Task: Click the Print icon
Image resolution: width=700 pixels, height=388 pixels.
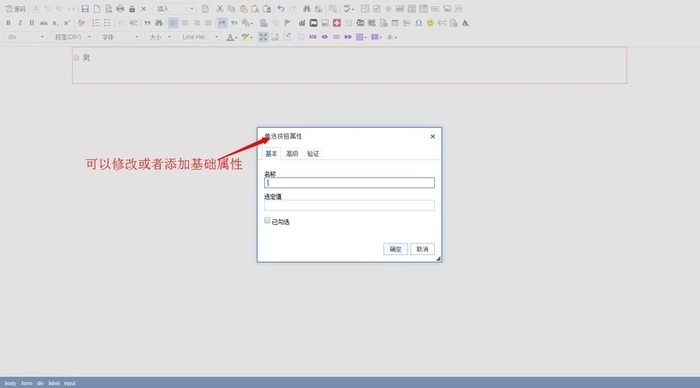Action: tap(120, 9)
